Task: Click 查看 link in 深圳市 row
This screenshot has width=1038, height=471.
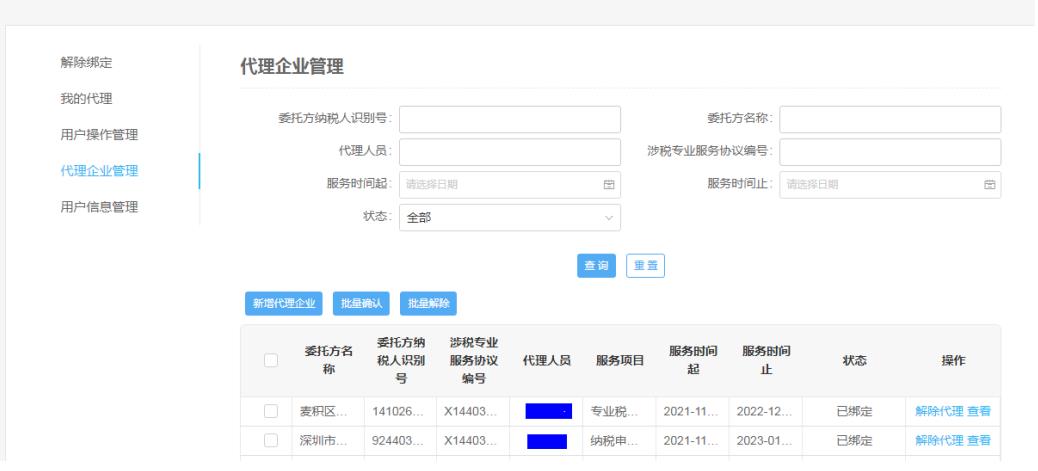Action: (979, 441)
